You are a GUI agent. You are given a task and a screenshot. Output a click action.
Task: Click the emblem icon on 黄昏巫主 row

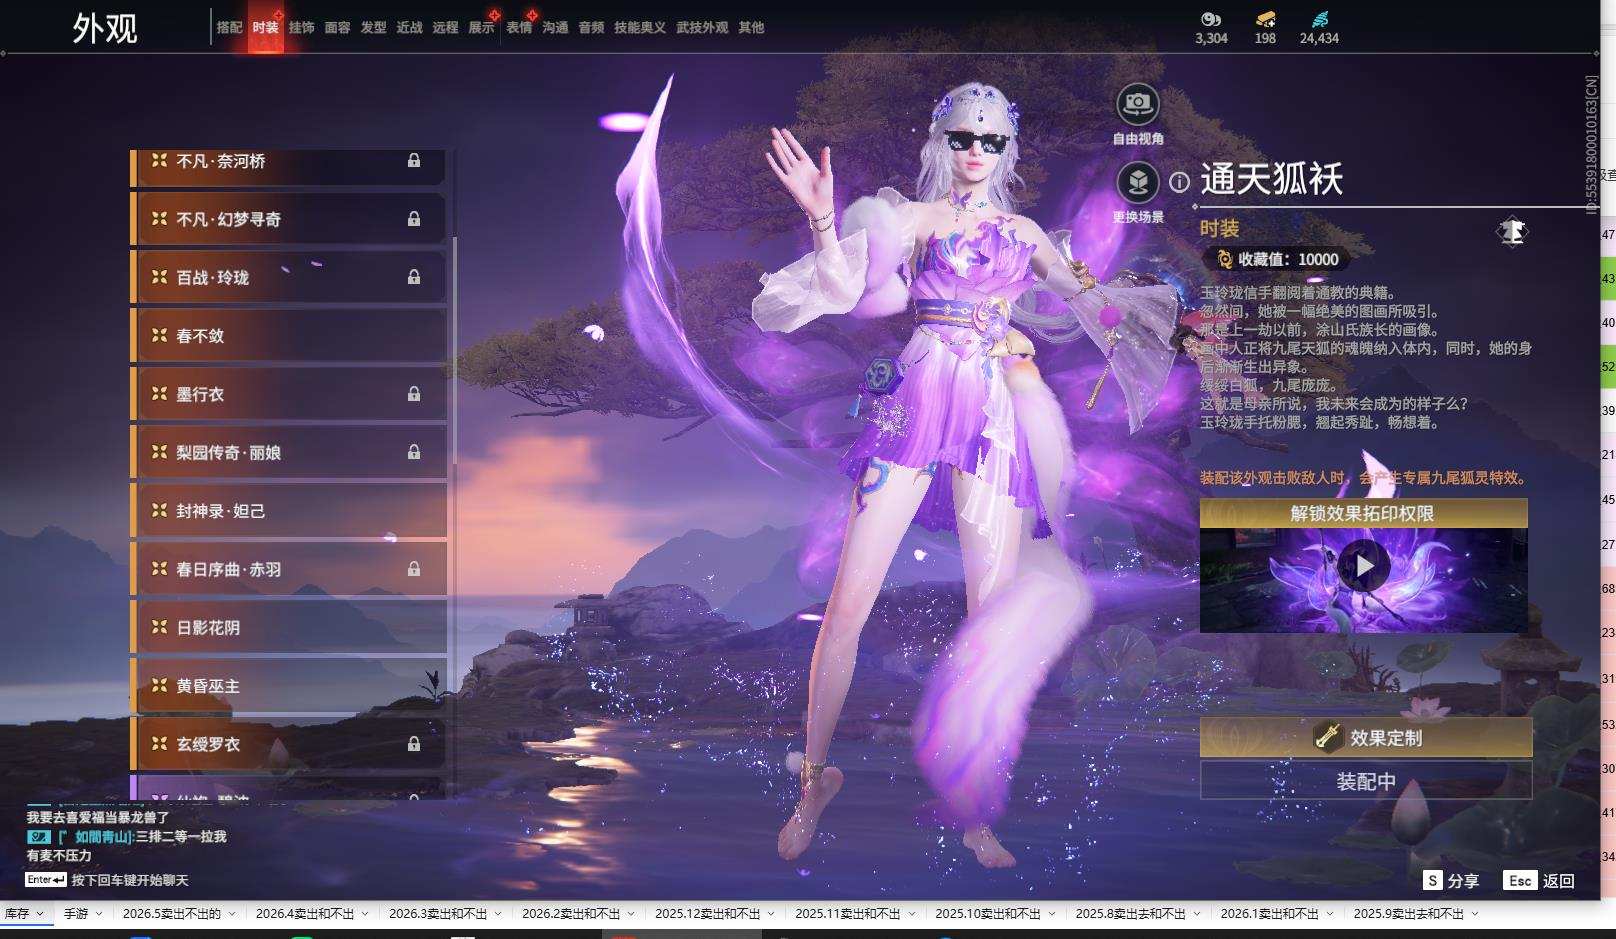coord(159,685)
